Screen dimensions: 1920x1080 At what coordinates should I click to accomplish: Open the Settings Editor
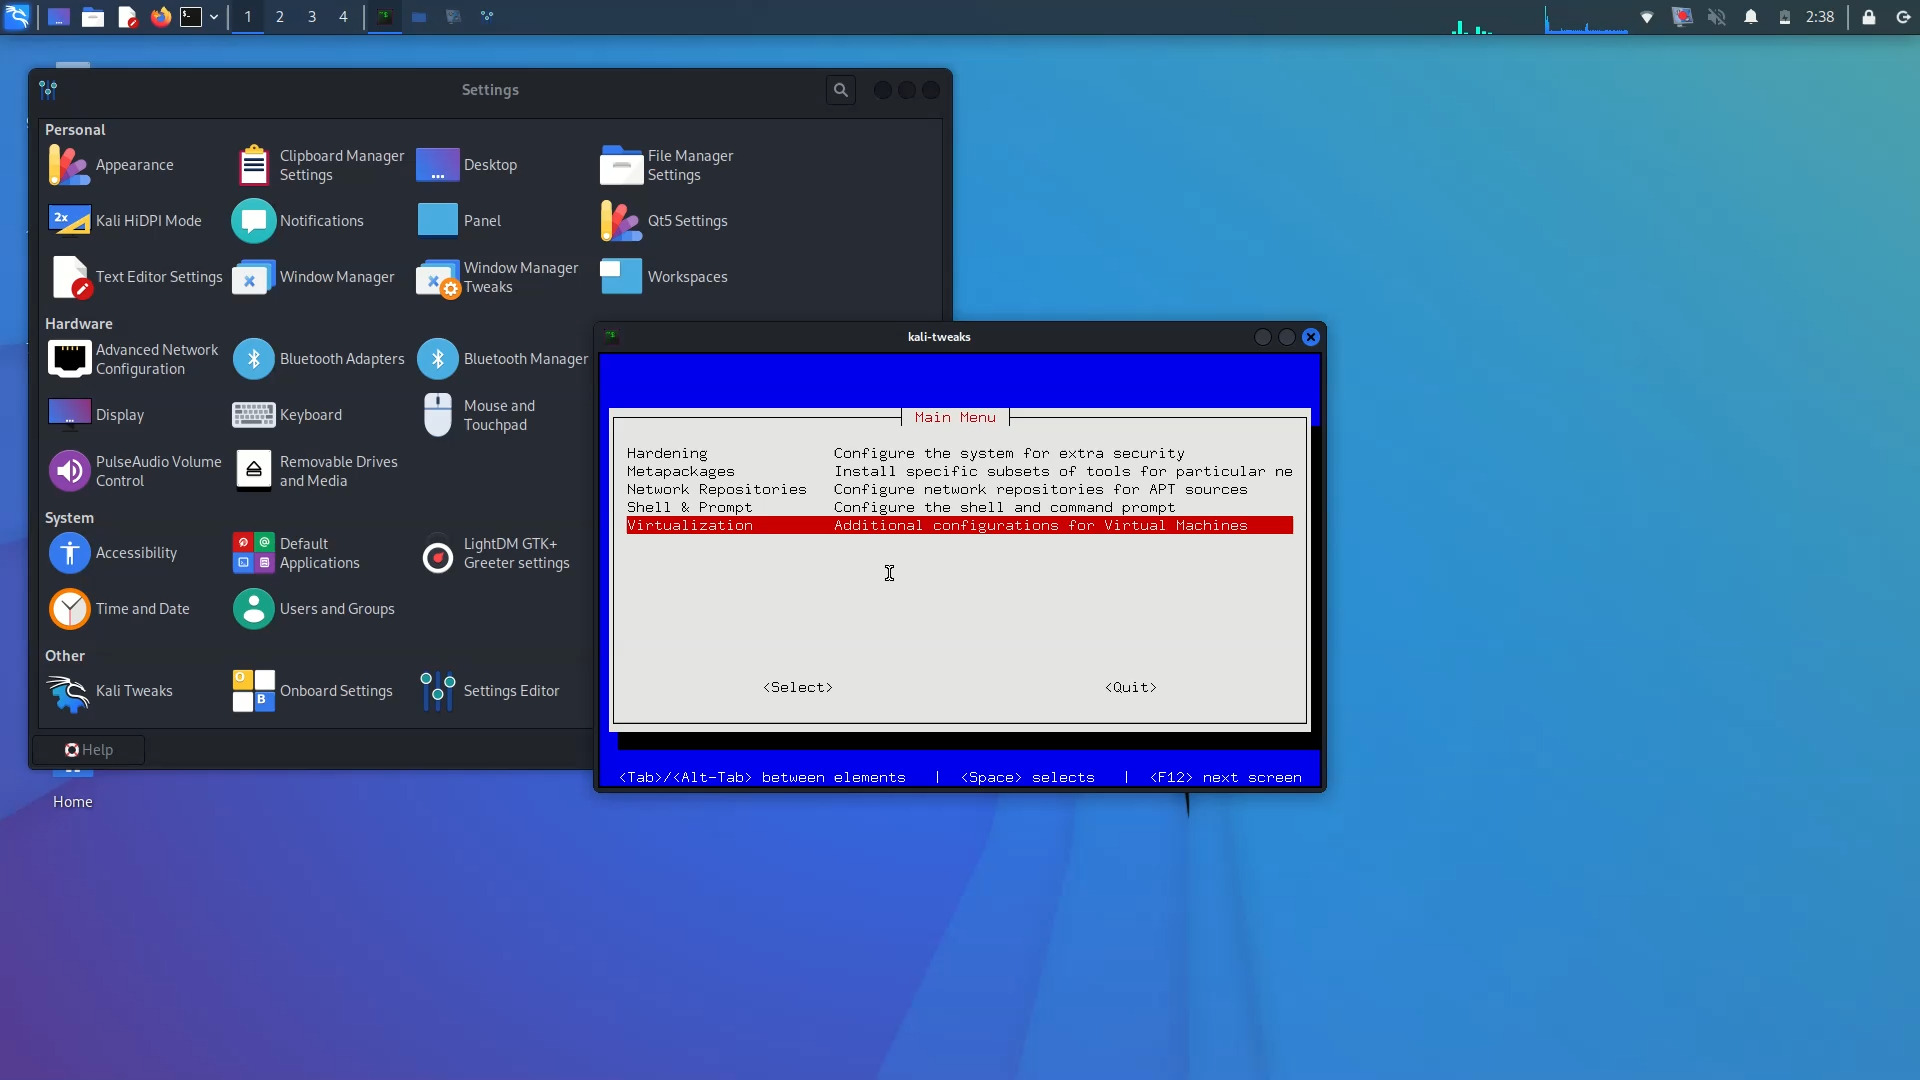[490, 690]
